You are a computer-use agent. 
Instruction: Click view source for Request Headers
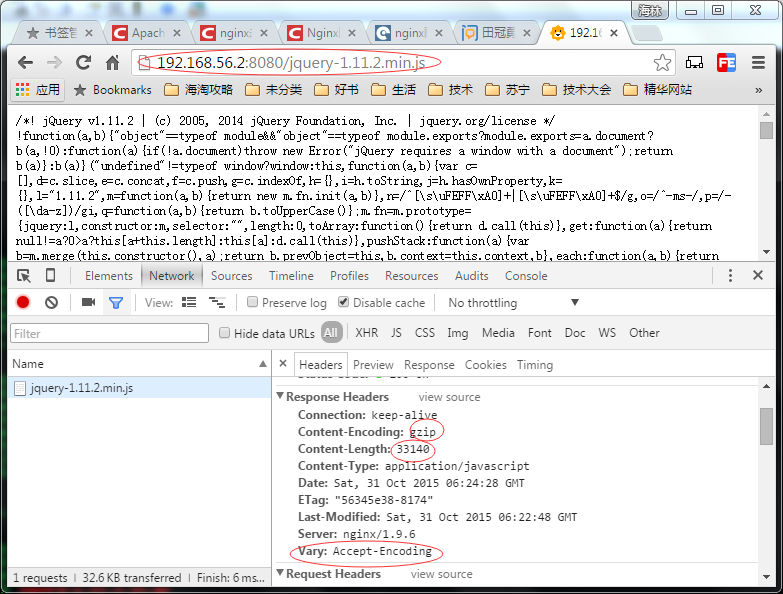[441, 574]
